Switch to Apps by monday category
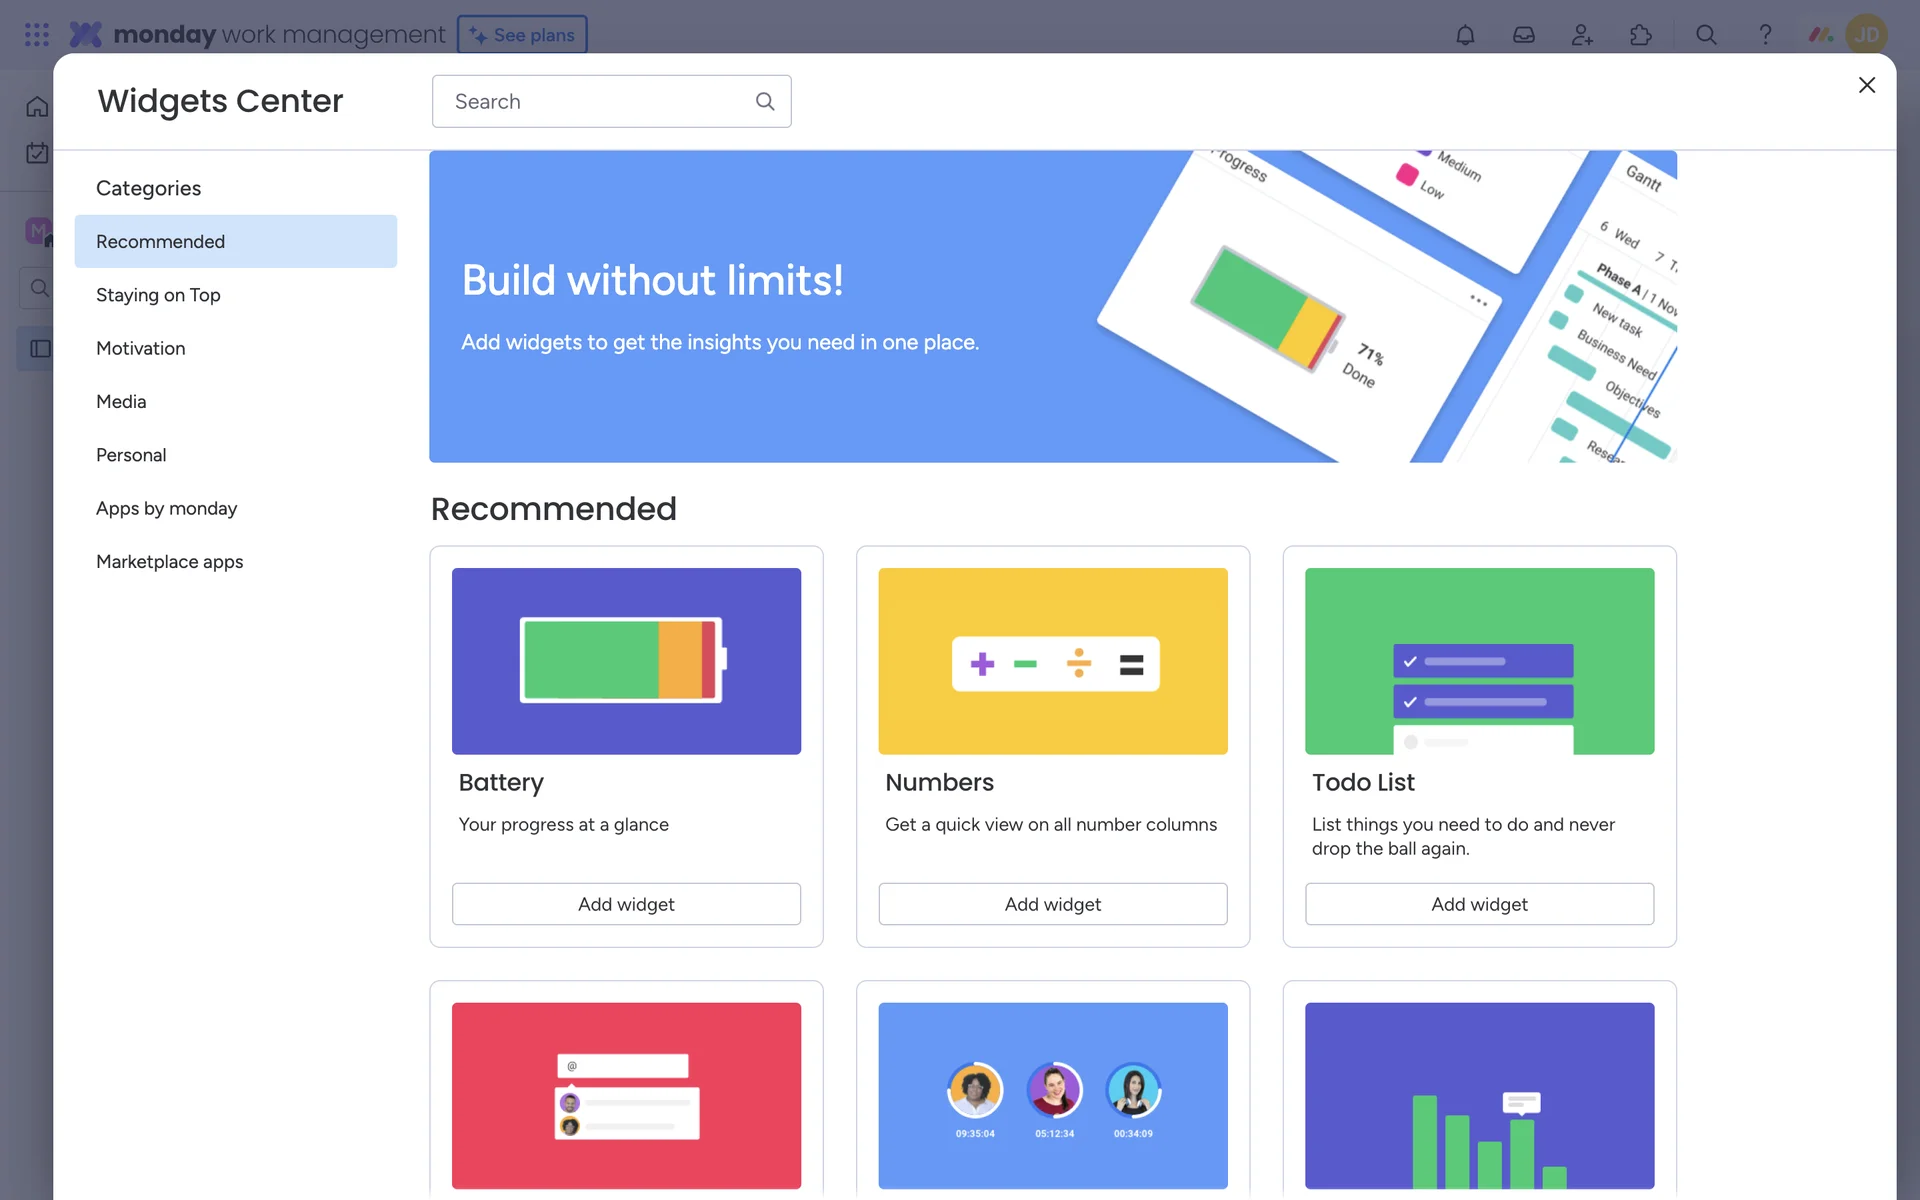The width and height of the screenshot is (1920, 1200). pyautogui.click(x=167, y=508)
